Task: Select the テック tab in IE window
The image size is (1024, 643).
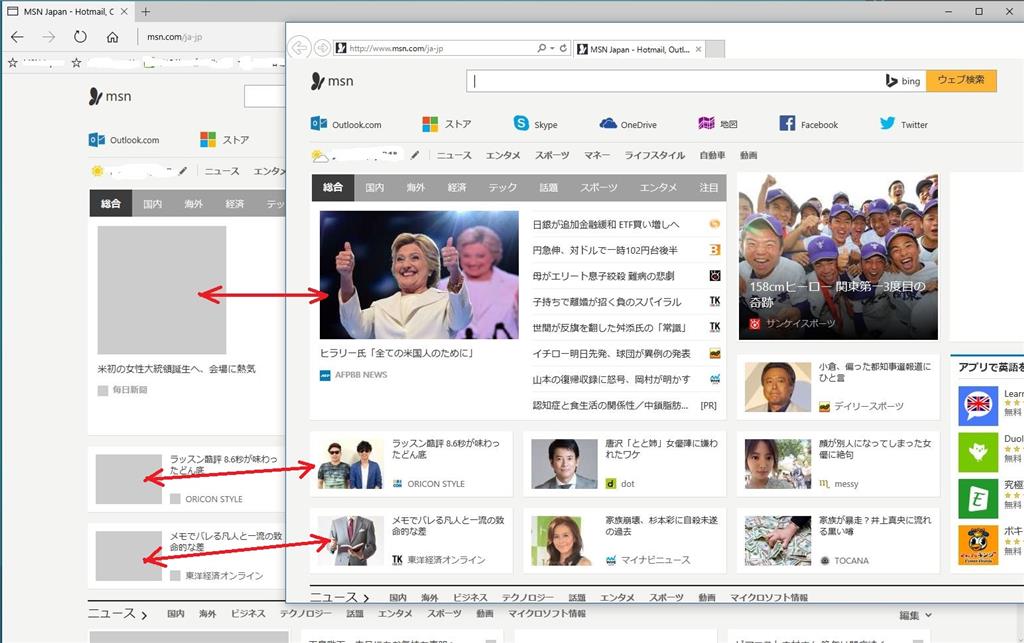Action: (x=503, y=187)
